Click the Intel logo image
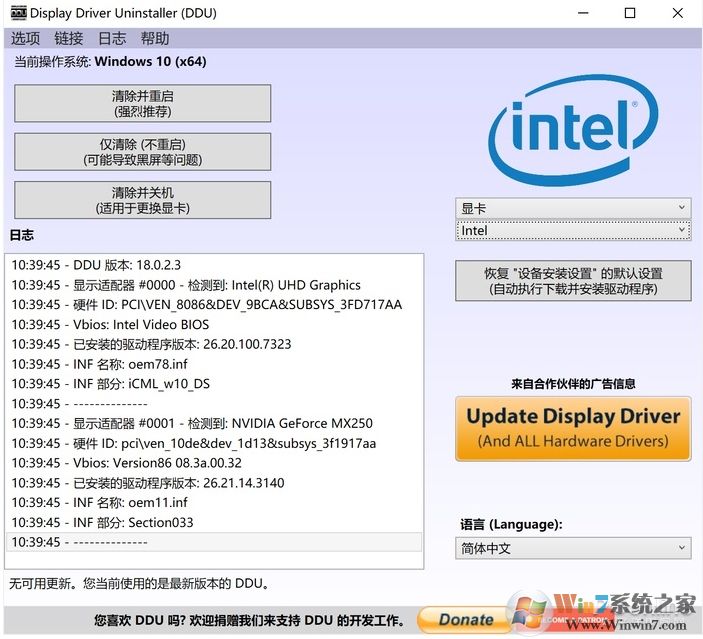Viewport: 703px width, 639px height. [x=573, y=130]
